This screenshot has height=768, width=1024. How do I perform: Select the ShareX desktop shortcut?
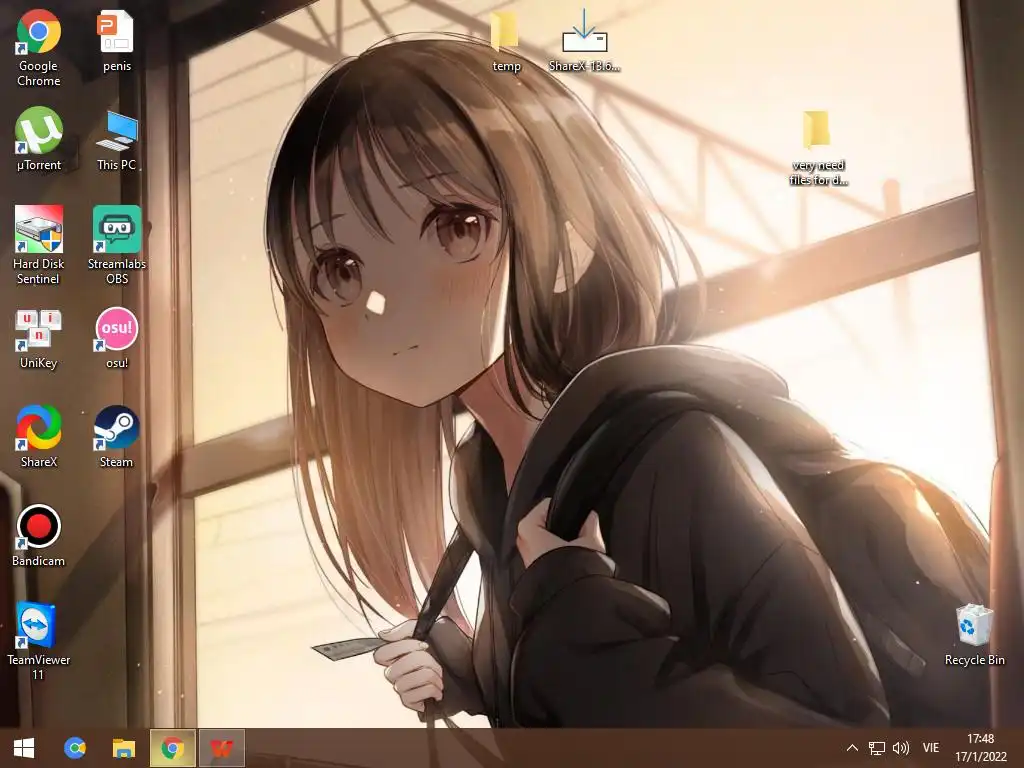39,436
